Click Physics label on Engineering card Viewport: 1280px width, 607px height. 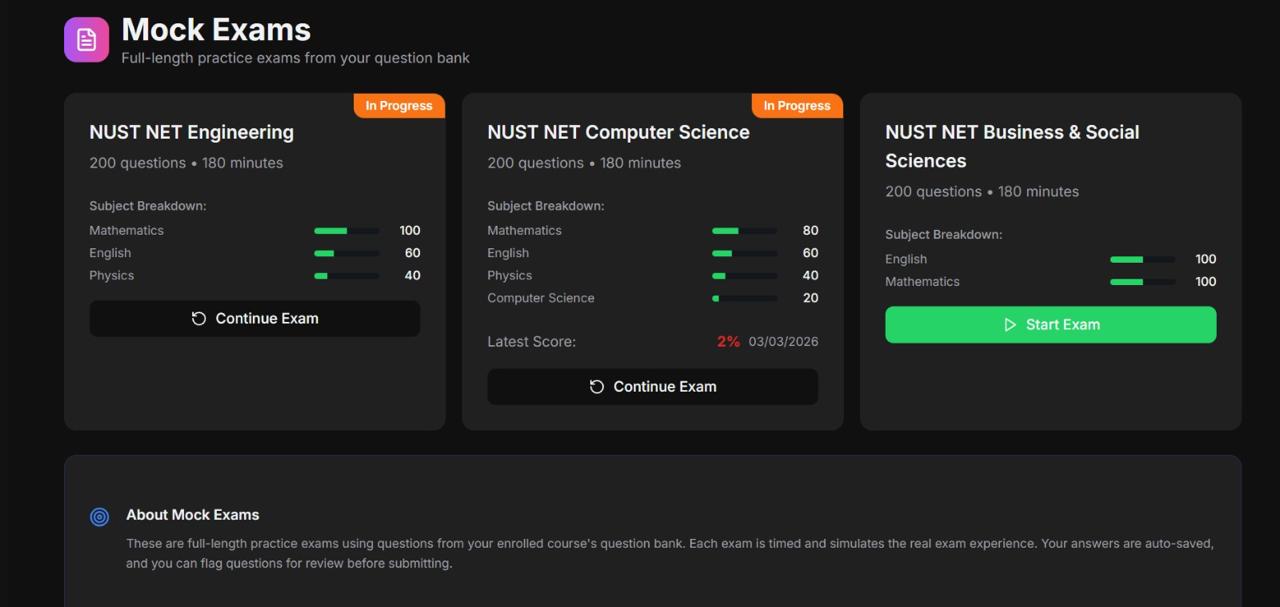coord(111,276)
